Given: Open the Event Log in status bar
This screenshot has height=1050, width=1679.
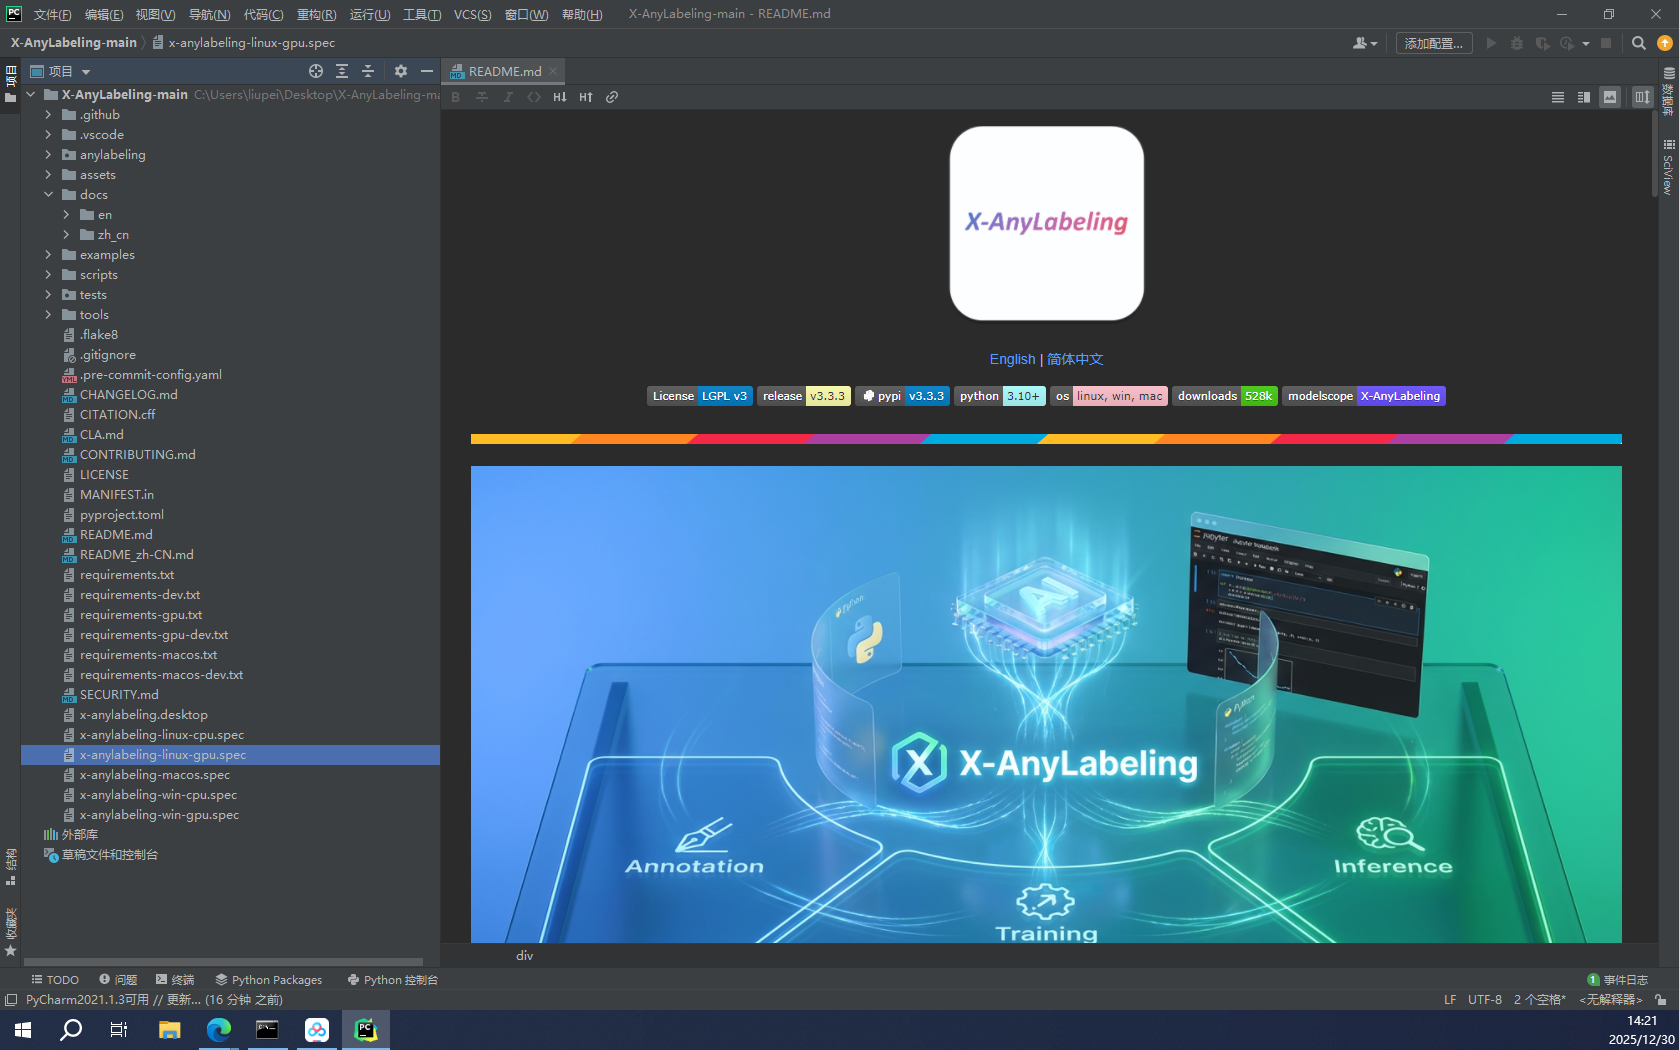Looking at the screenshot, I should pyautogui.click(x=1618, y=980).
